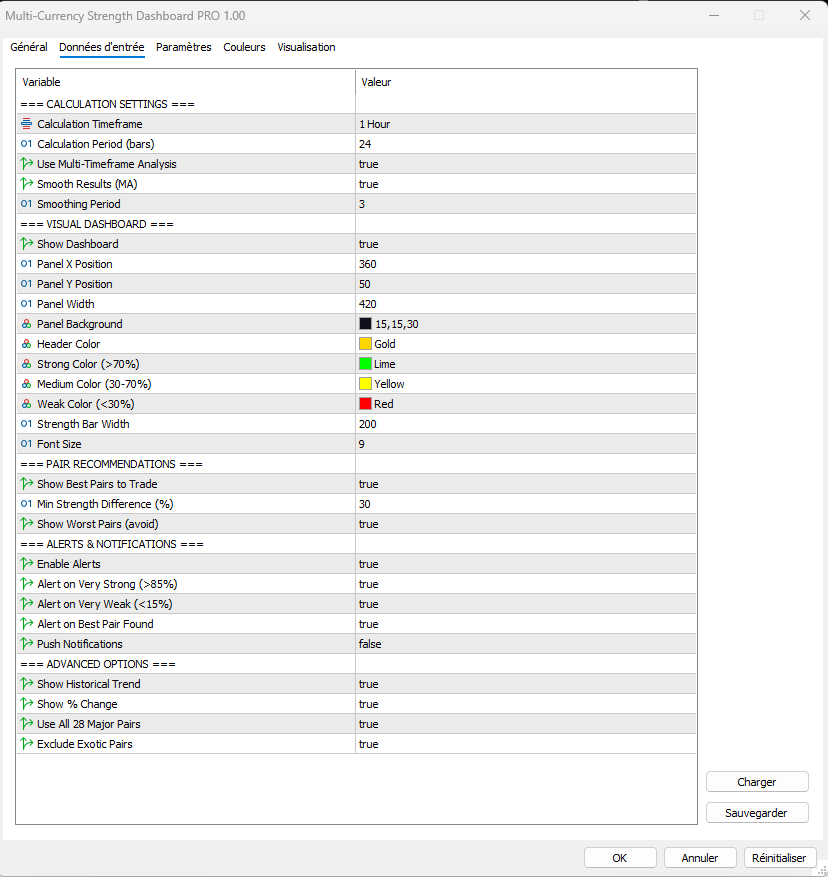Click the Sauvegarder button
Viewport: 828px width, 877px height.
coord(757,812)
